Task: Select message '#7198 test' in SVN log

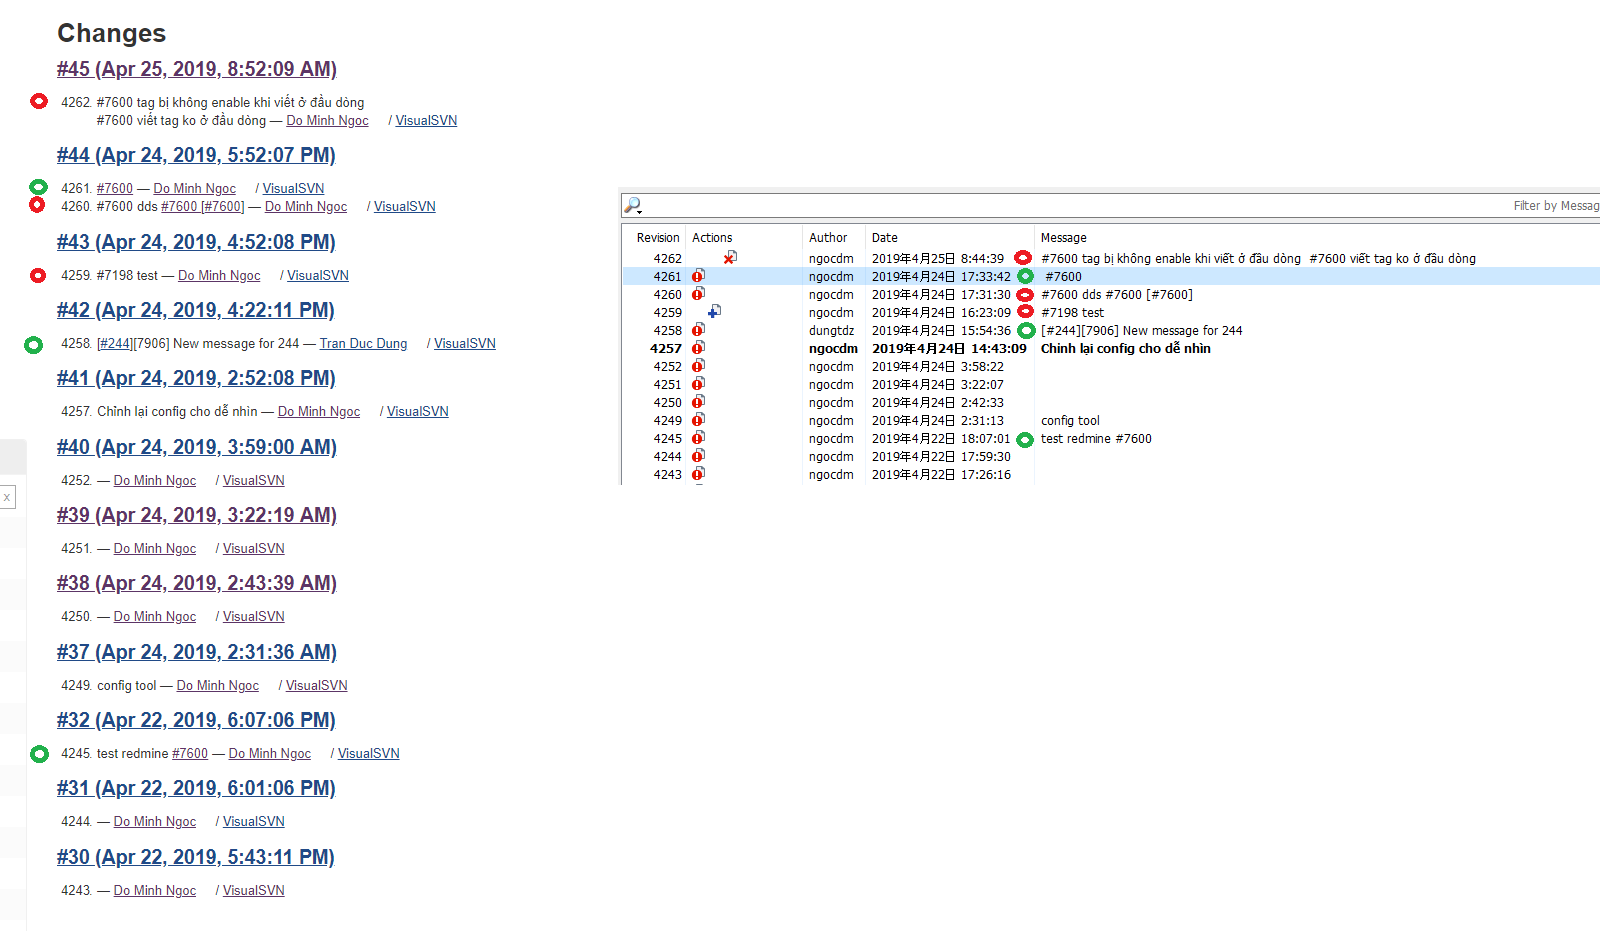Action: pyautogui.click(x=1072, y=312)
